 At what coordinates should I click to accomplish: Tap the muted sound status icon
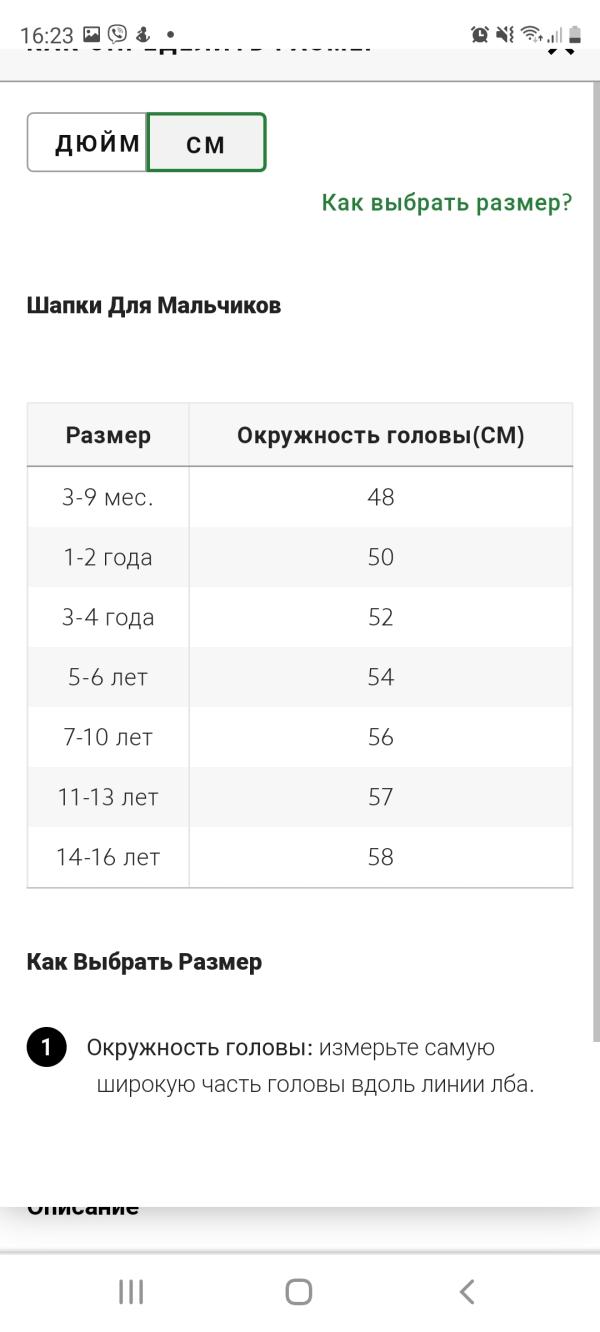(x=506, y=34)
